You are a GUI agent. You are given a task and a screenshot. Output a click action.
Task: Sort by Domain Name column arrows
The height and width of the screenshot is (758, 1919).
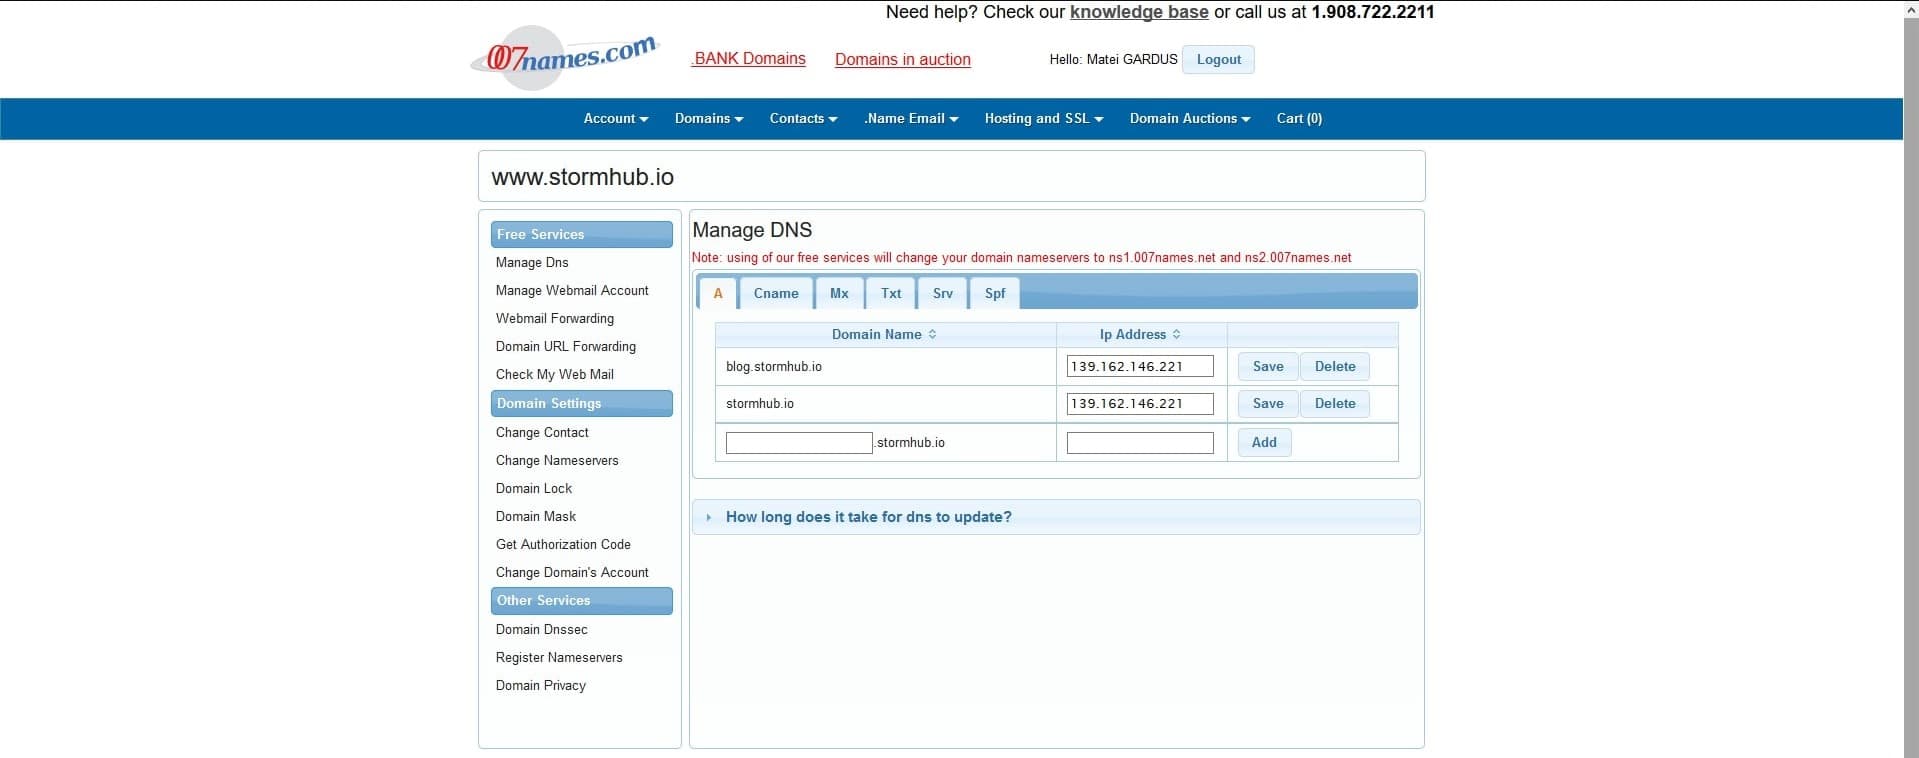[x=932, y=334]
